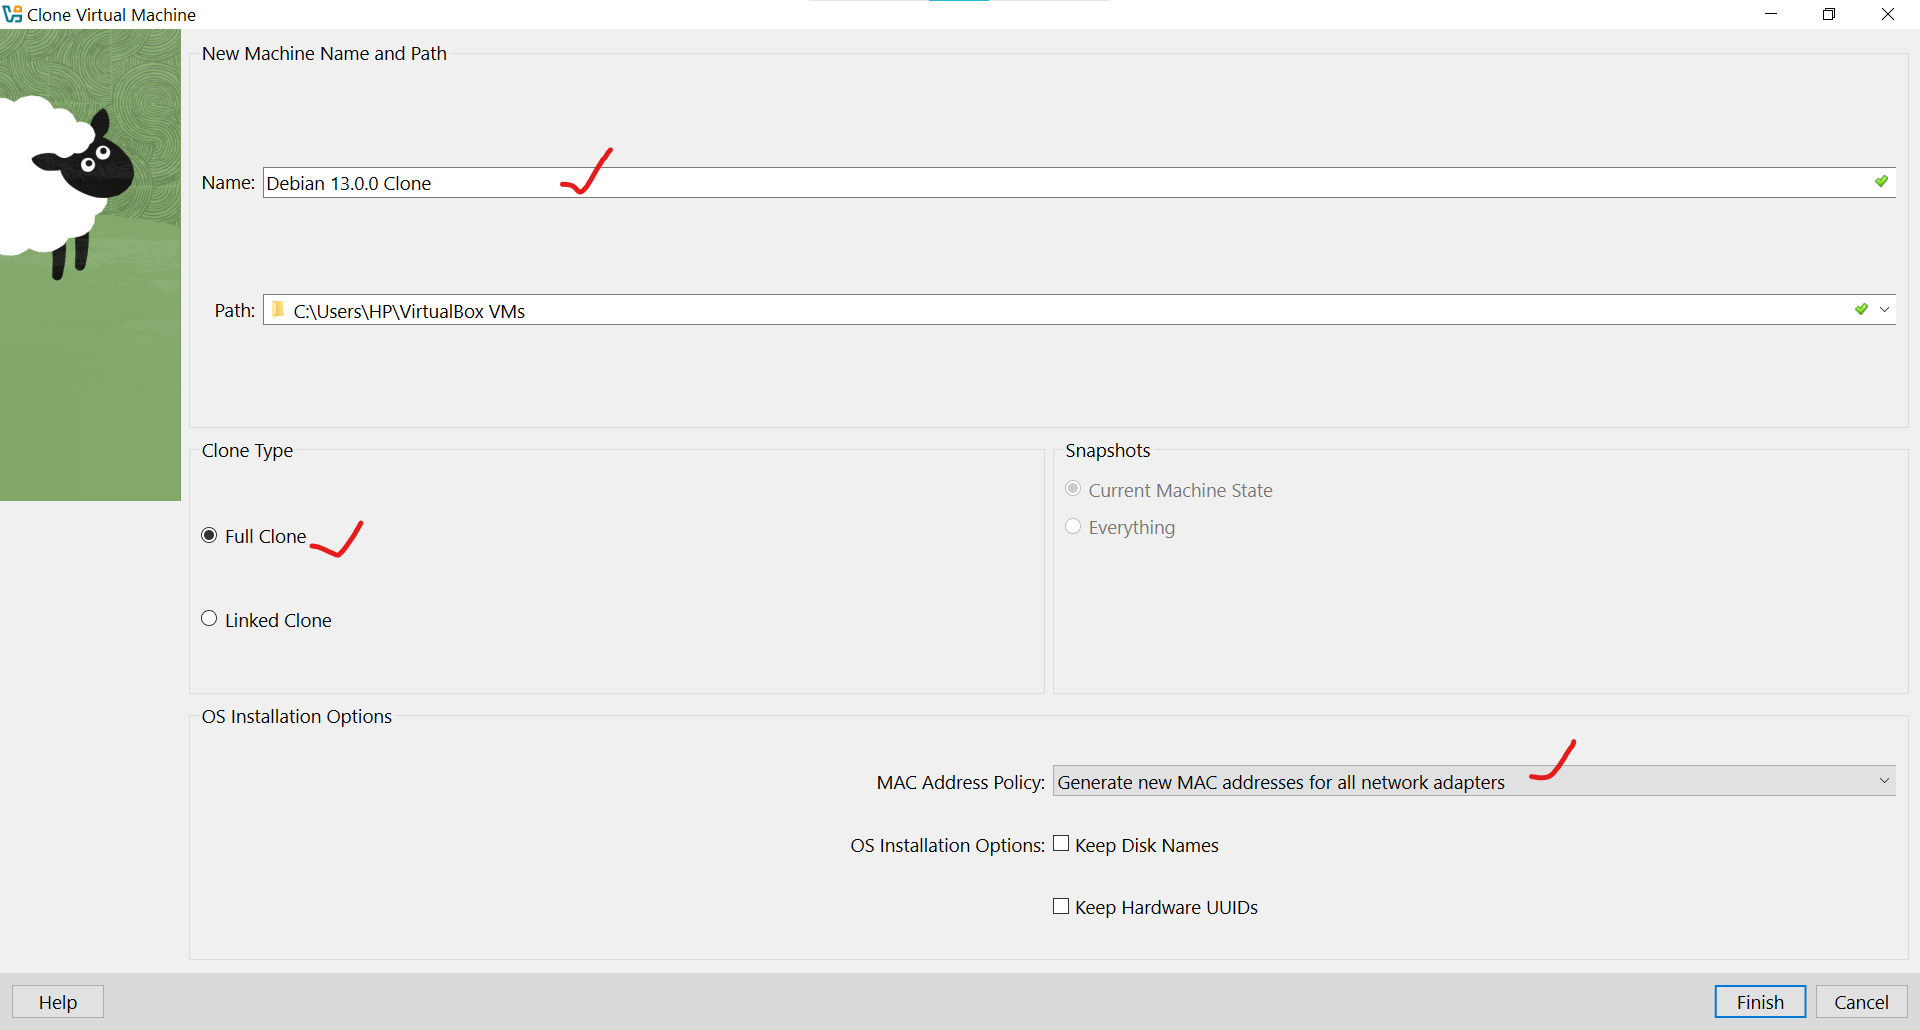Click the path text C:\Users\HP\VirtualBox VMs
This screenshot has height=1030, width=1920.
point(409,311)
